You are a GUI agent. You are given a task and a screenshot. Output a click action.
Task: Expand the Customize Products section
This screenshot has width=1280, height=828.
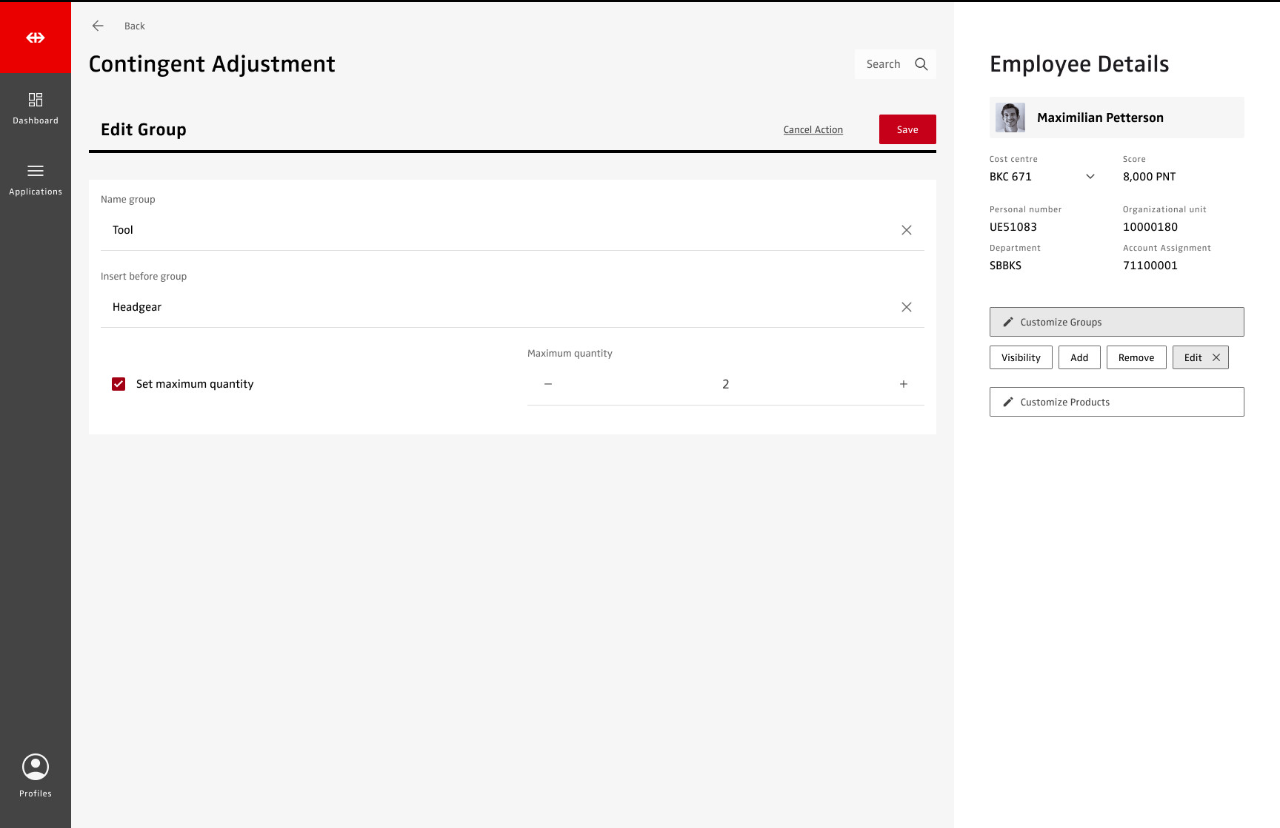(1116, 402)
